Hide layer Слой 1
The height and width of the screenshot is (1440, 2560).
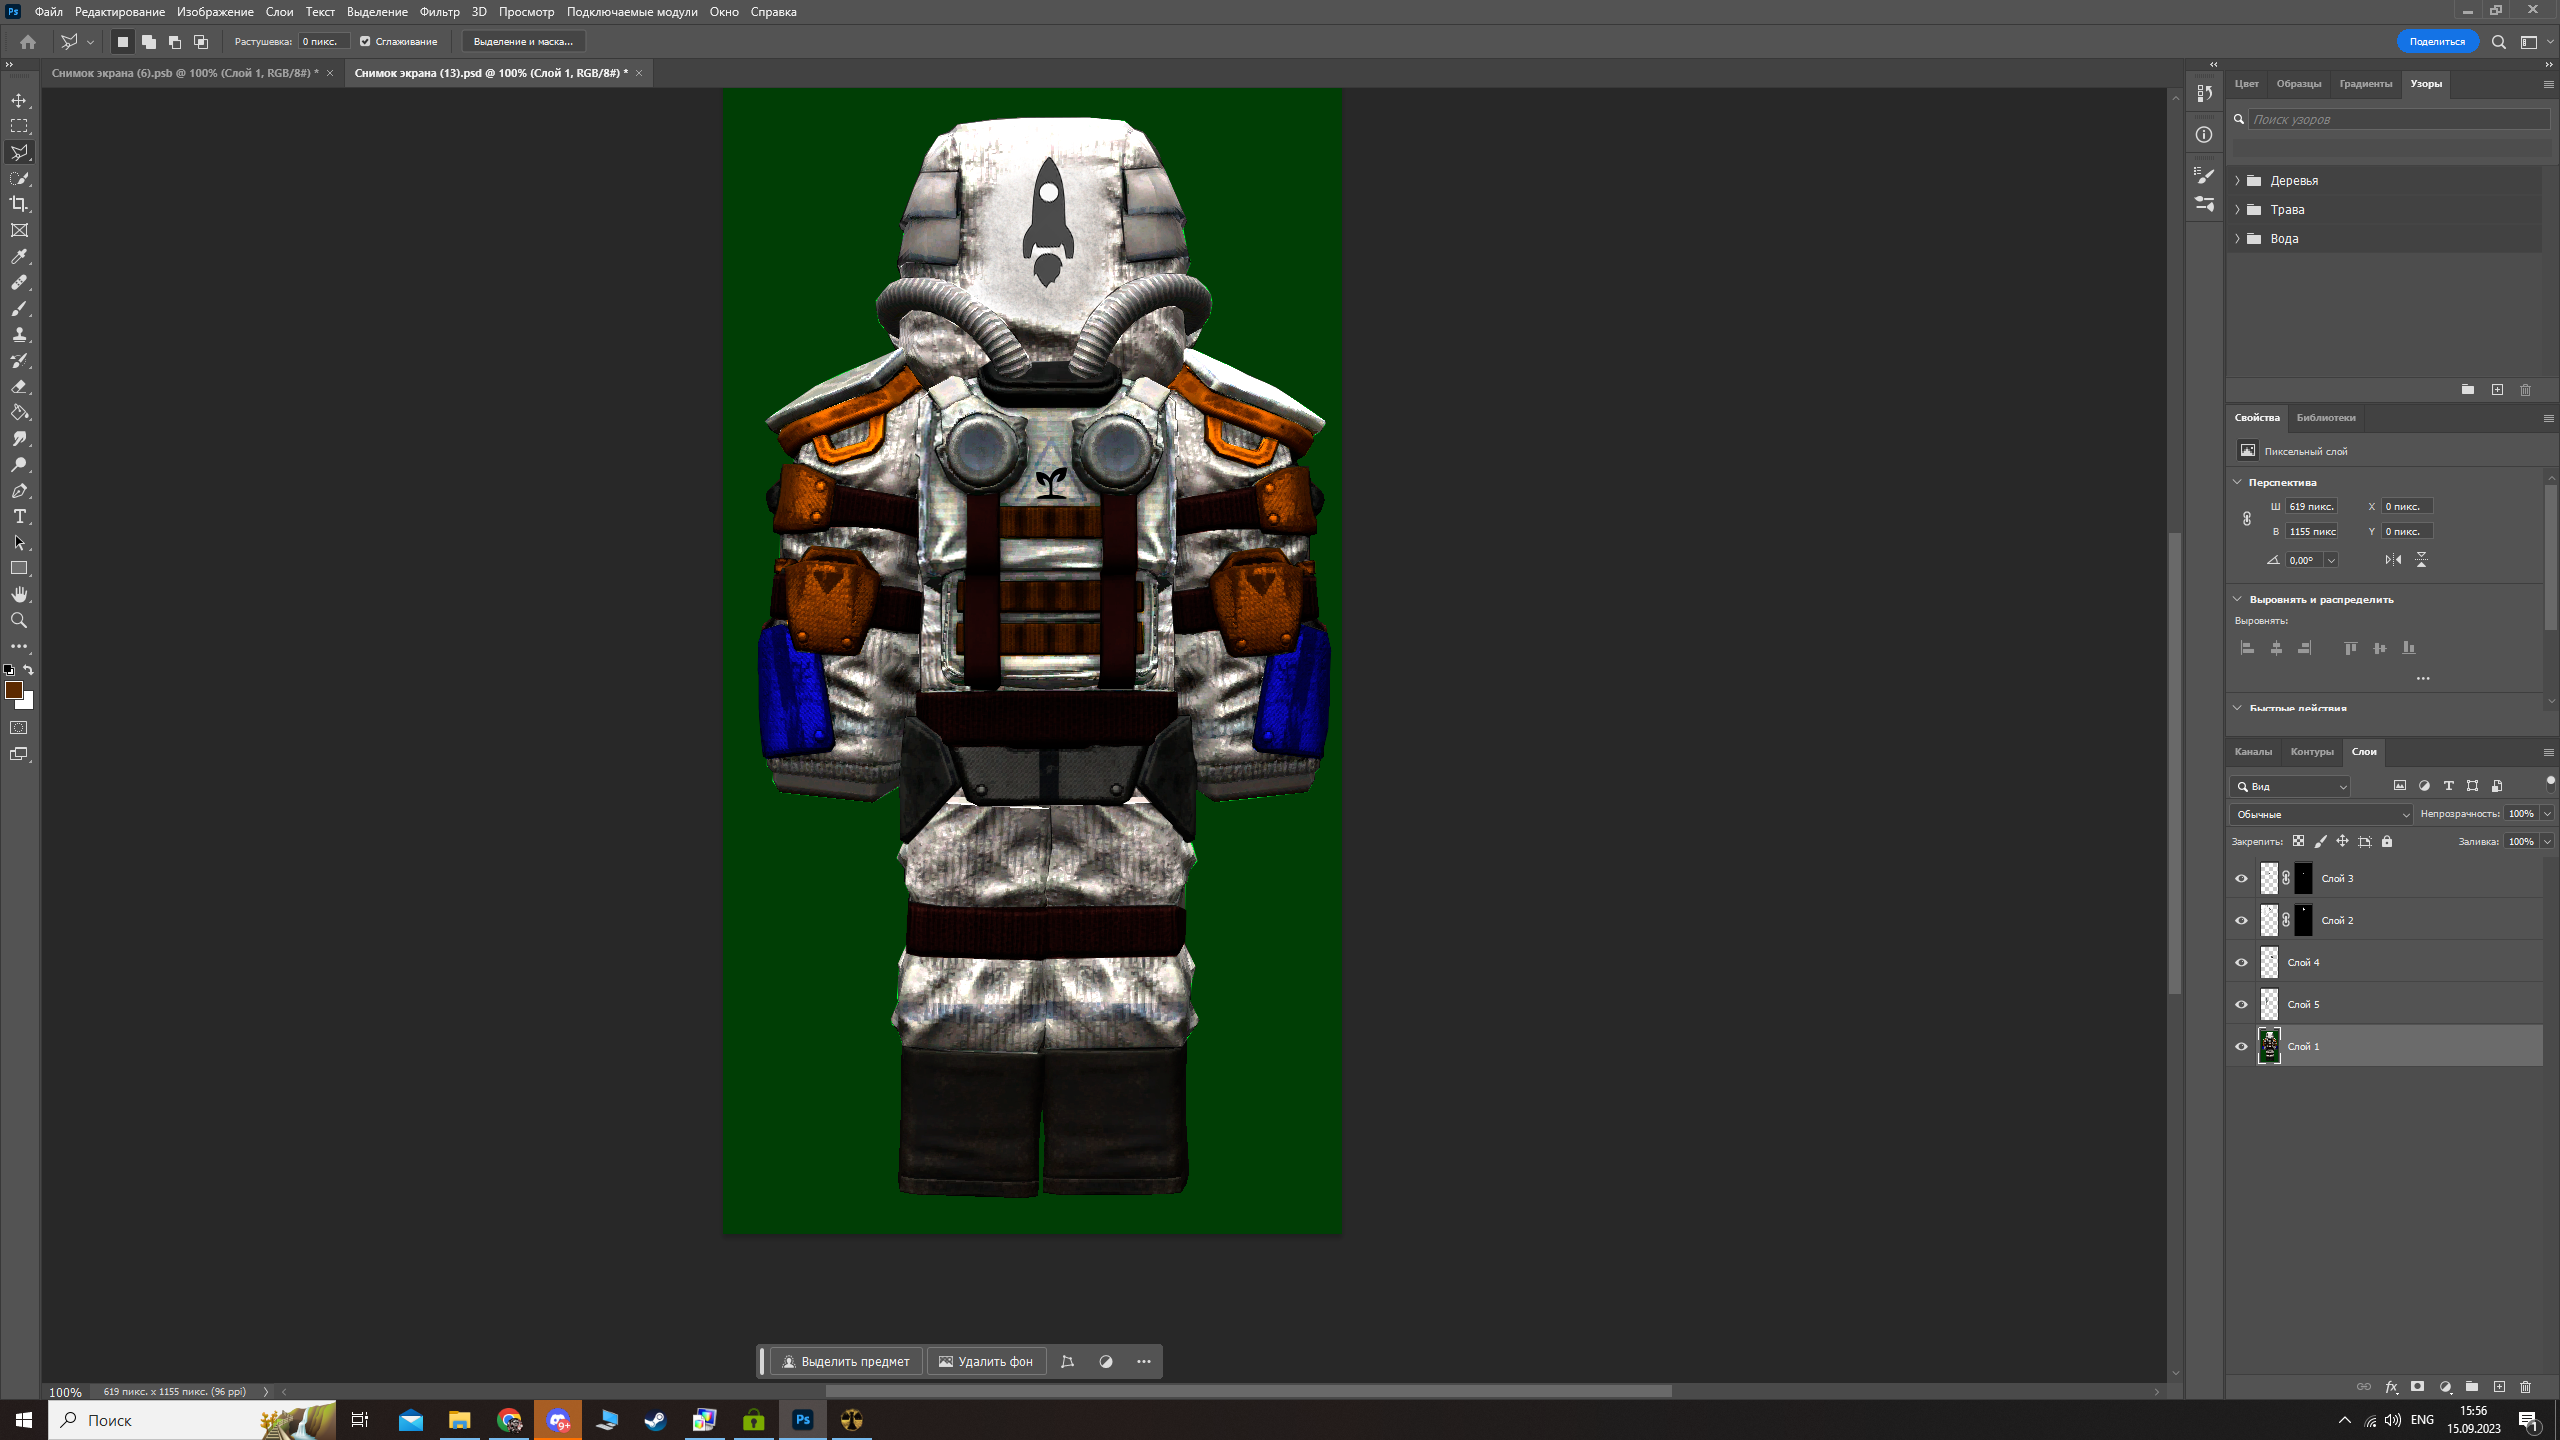click(2241, 1047)
